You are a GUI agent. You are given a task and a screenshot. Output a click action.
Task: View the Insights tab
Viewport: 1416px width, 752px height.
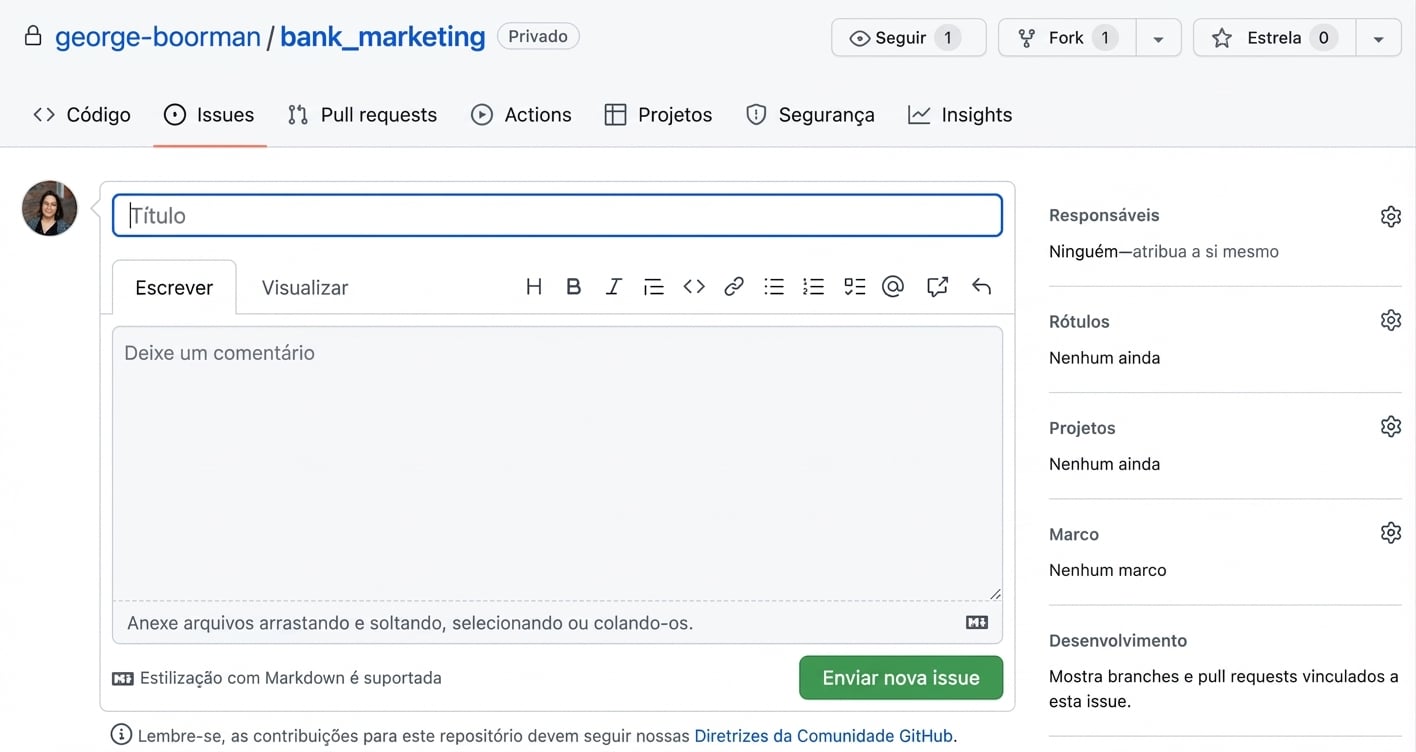[x=960, y=115]
